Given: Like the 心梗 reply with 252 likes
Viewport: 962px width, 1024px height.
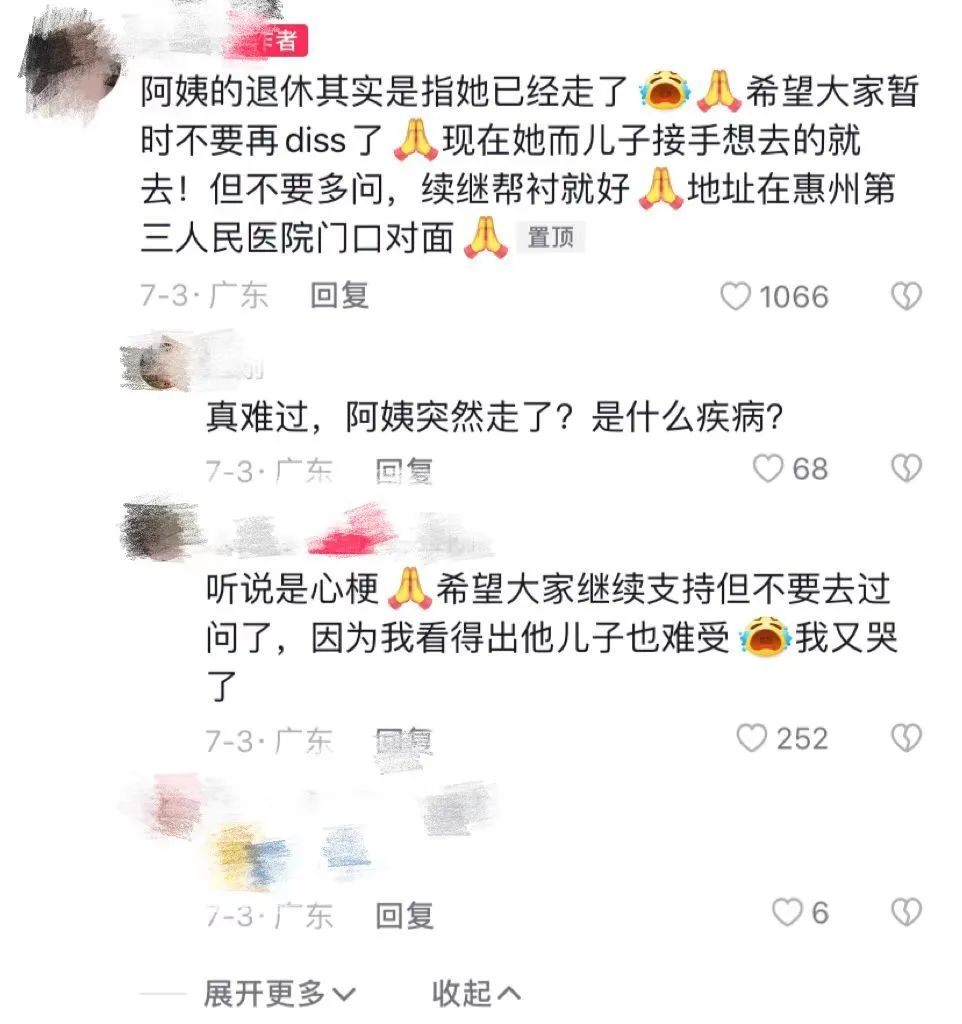Looking at the screenshot, I should (x=752, y=739).
